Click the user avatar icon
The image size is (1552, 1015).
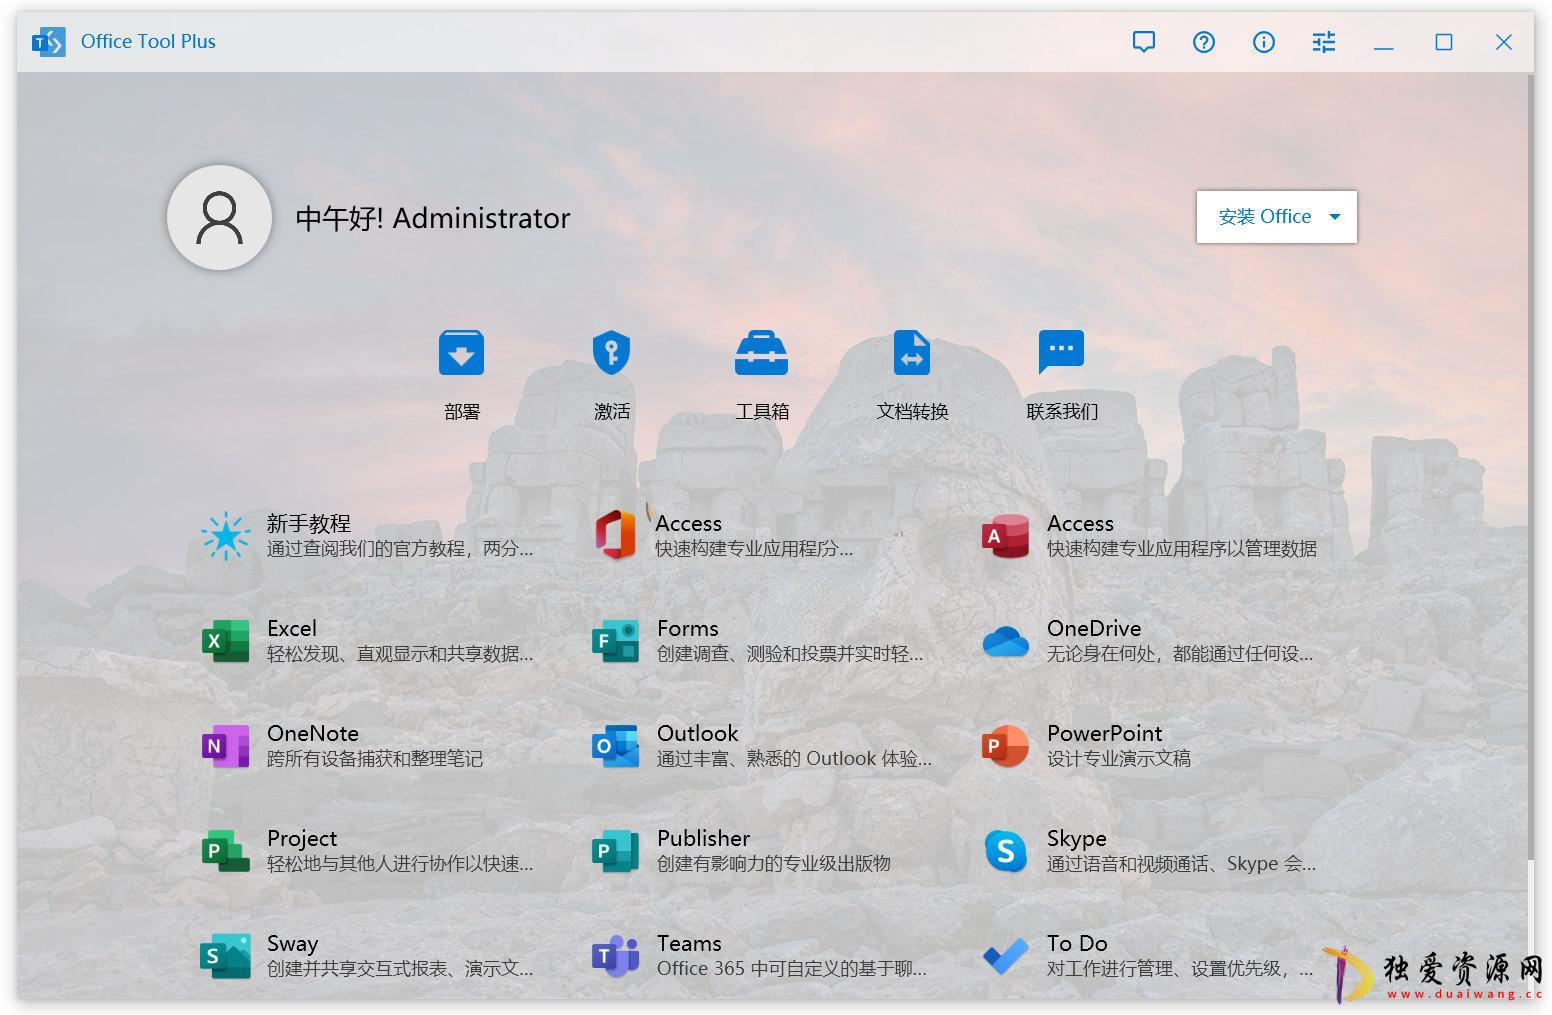[219, 217]
